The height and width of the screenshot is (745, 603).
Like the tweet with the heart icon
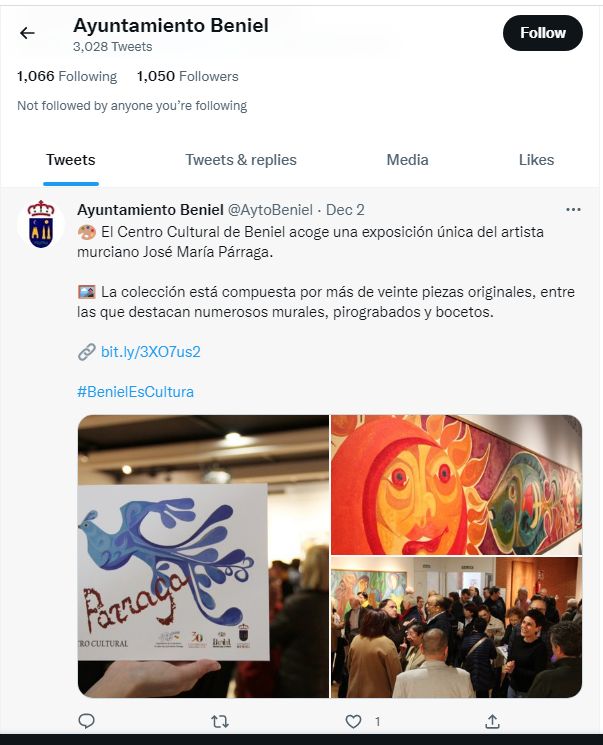pyautogui.click(x=353, y=722)
